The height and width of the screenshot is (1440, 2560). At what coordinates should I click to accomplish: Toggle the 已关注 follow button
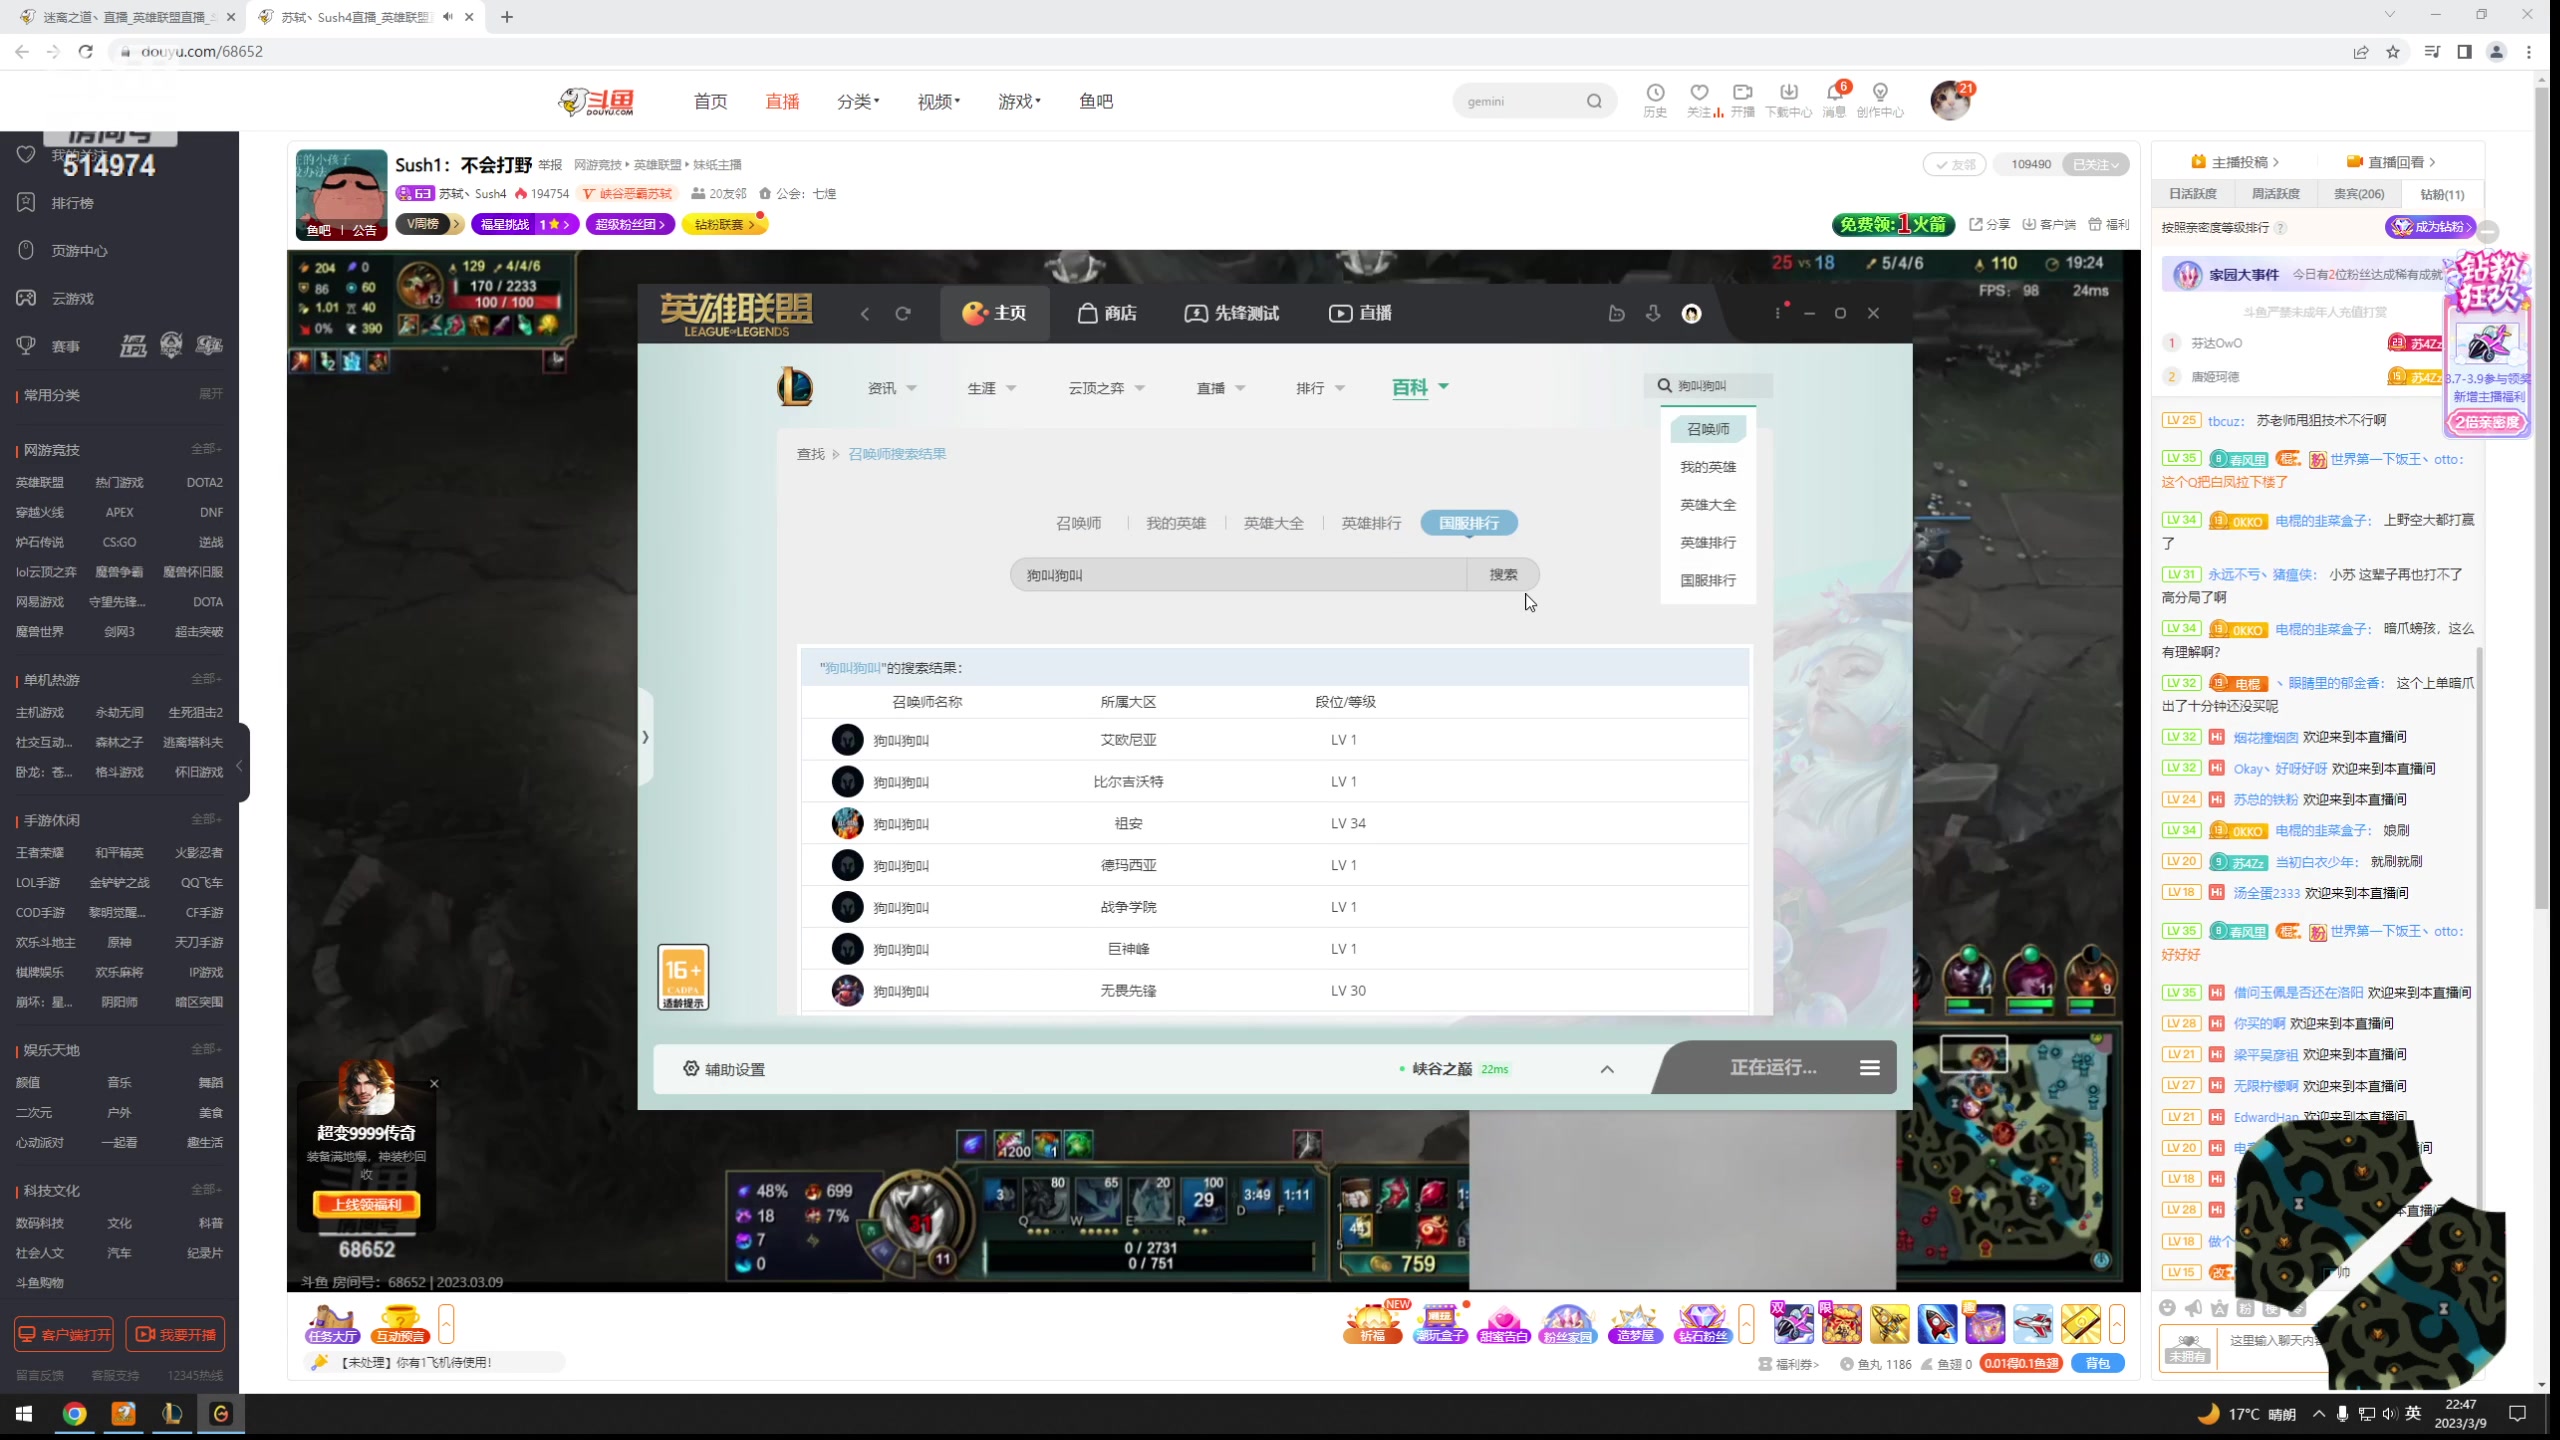click(x=2095, y=164)
